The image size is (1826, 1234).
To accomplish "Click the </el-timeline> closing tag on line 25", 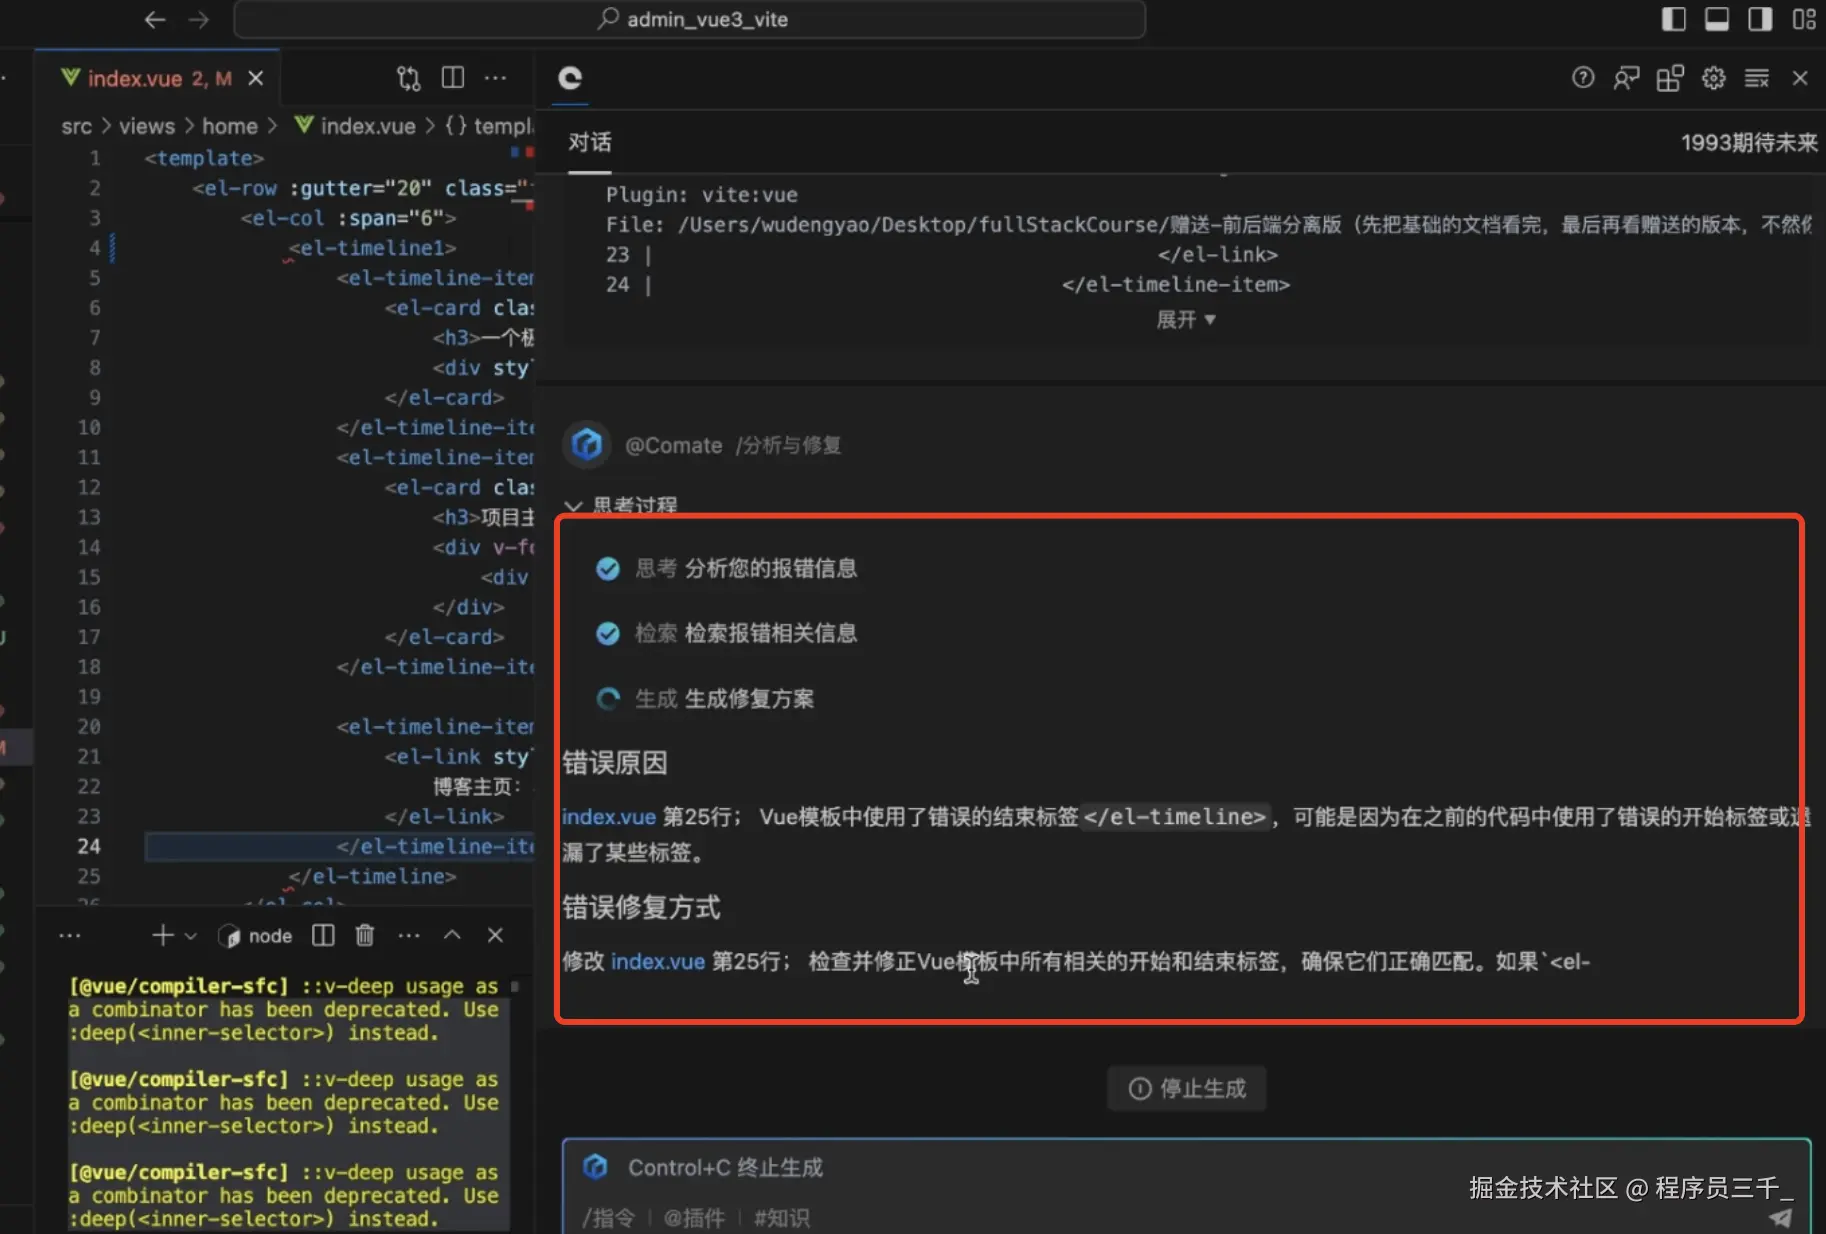I will 372,877.
